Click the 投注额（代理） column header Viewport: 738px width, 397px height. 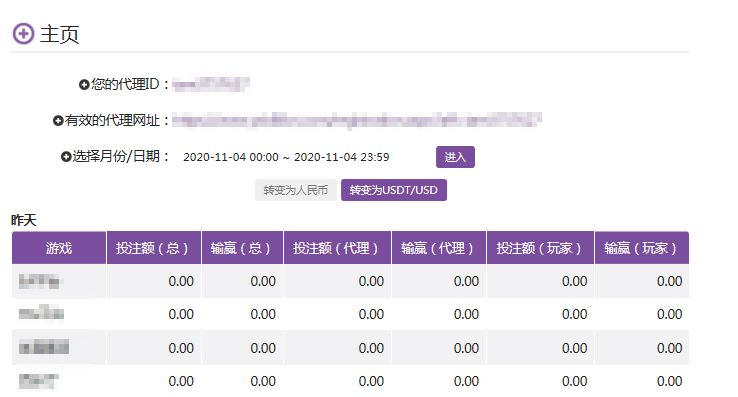click(x=337, y=248)
